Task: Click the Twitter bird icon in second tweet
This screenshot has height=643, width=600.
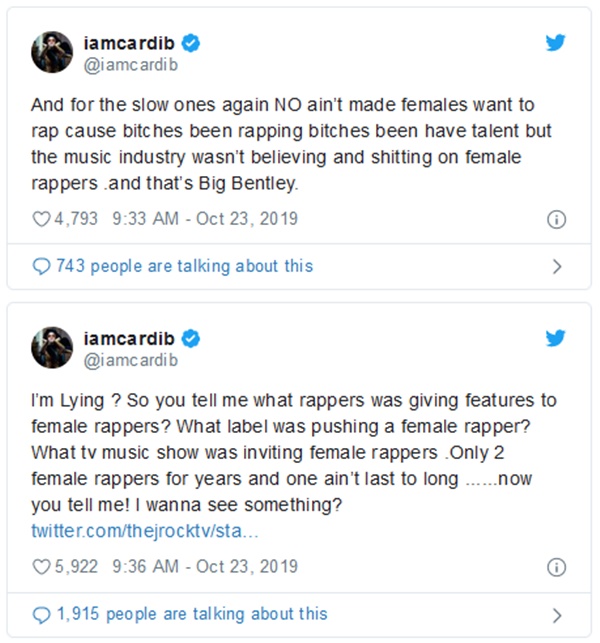Action: pos(556,337)
